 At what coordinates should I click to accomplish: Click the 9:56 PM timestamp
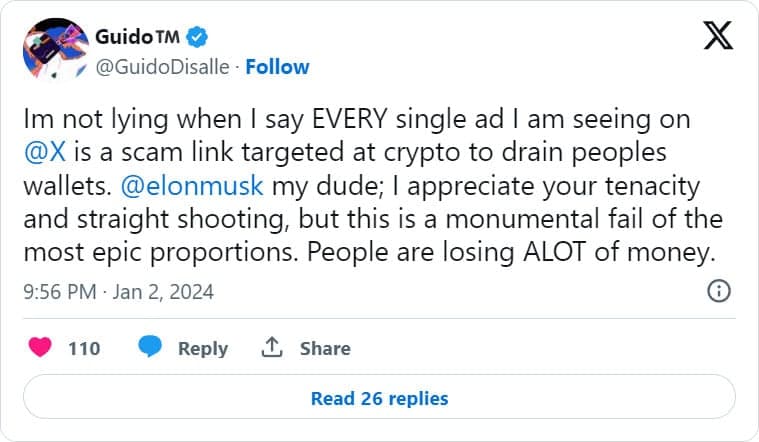(x=61, y=292)
